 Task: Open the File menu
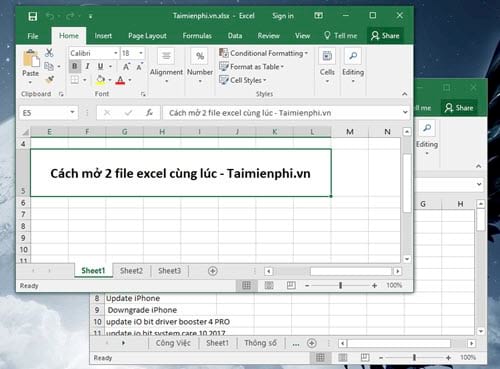point(33,36)
